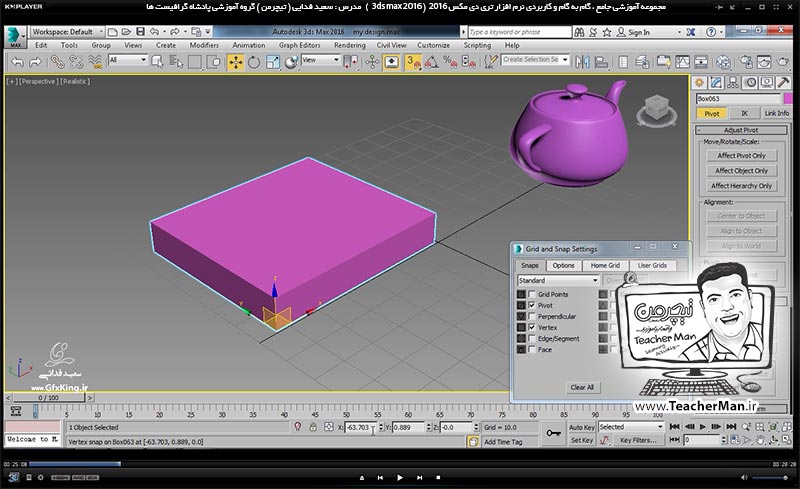The image size is (800, 489).
Task: Click the Bind to Space Warp icon
Action: [95, 62]
